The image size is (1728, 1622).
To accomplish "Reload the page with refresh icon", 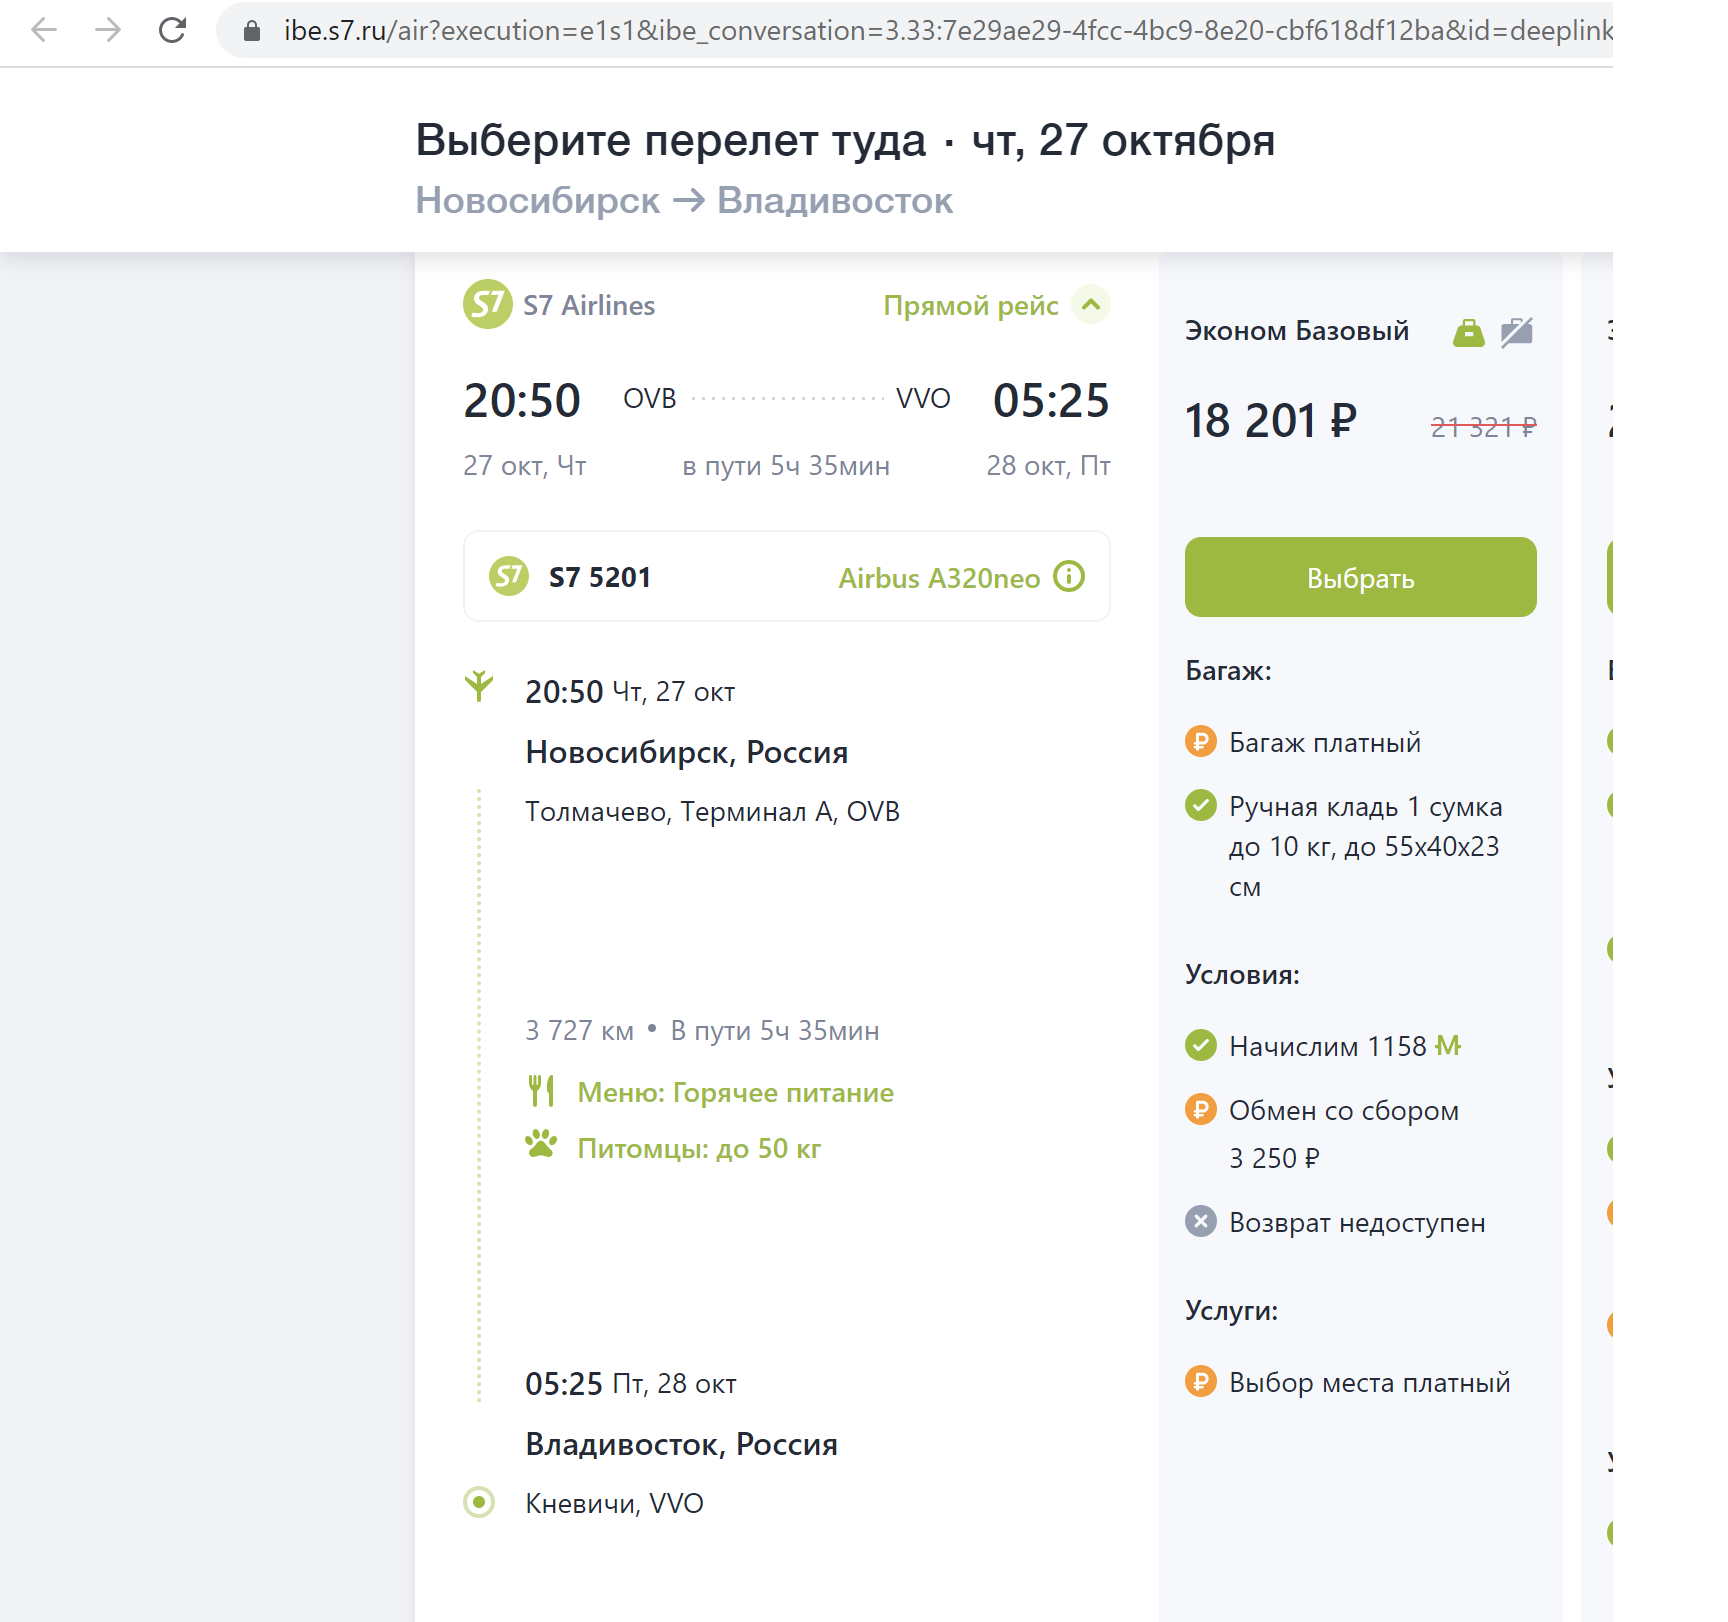I will pyautogui.click(x=173, y=30).
